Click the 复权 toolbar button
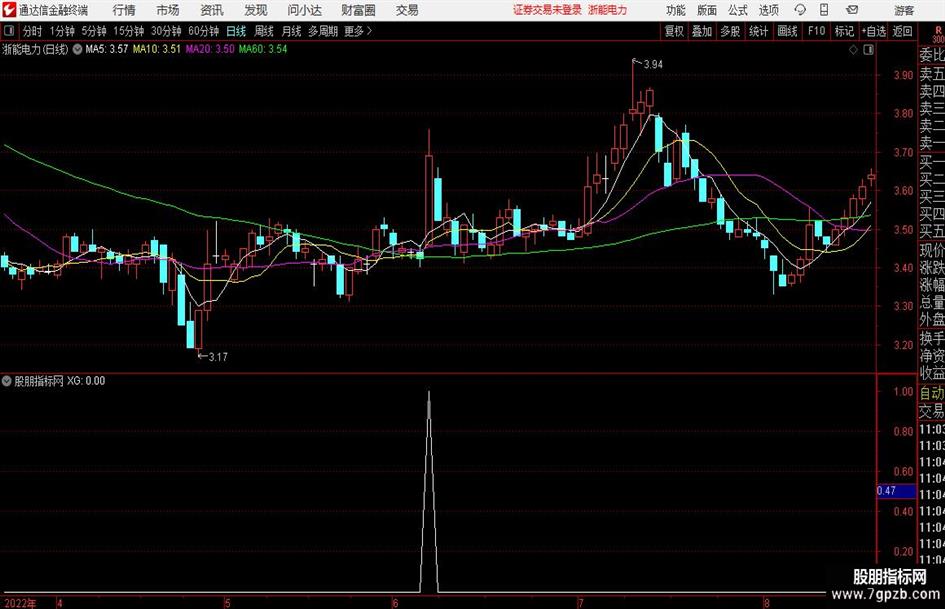This screenshot has width=945, height=609. click(x=674, y=31)
